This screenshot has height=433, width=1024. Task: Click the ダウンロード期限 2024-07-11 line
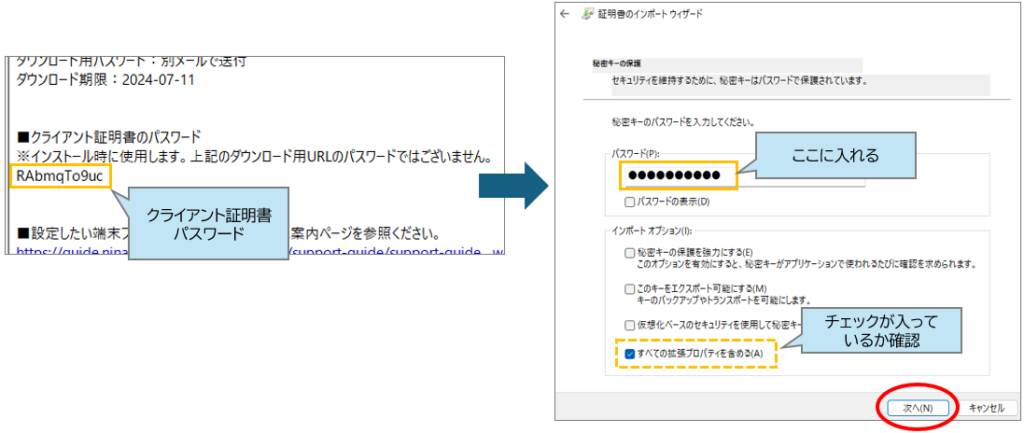[x=105, y=80]
